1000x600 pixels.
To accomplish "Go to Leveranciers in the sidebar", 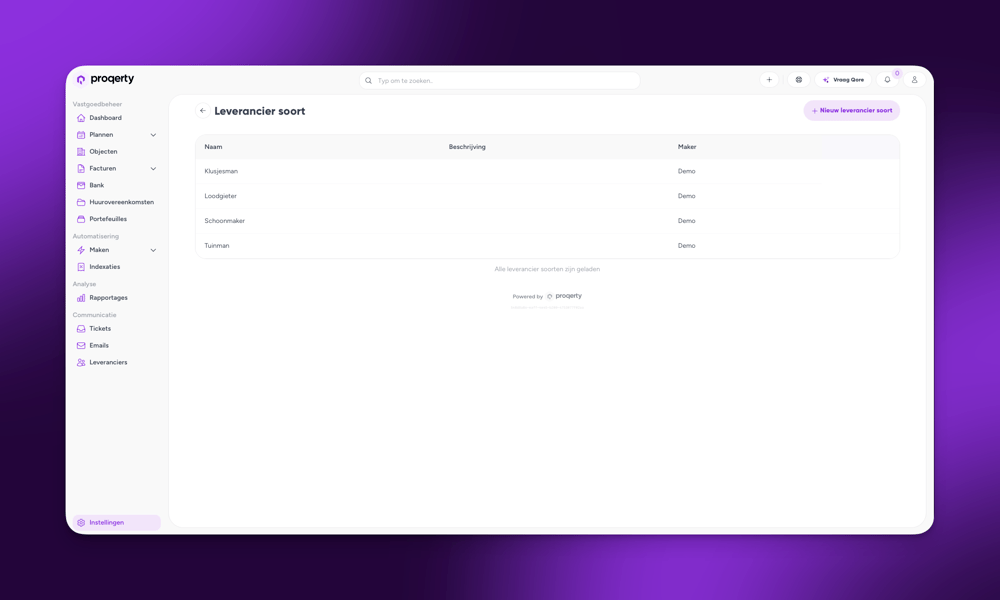I will [108, 362].
